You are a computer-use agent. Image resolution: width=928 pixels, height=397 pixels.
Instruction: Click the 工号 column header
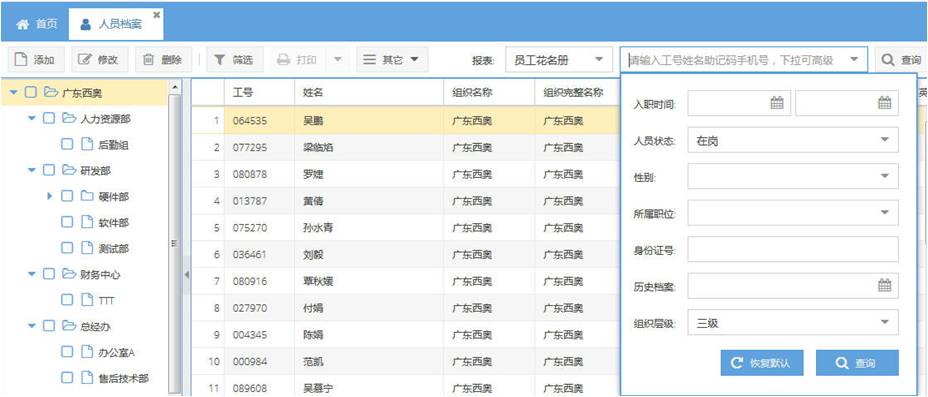pos(259,92)
